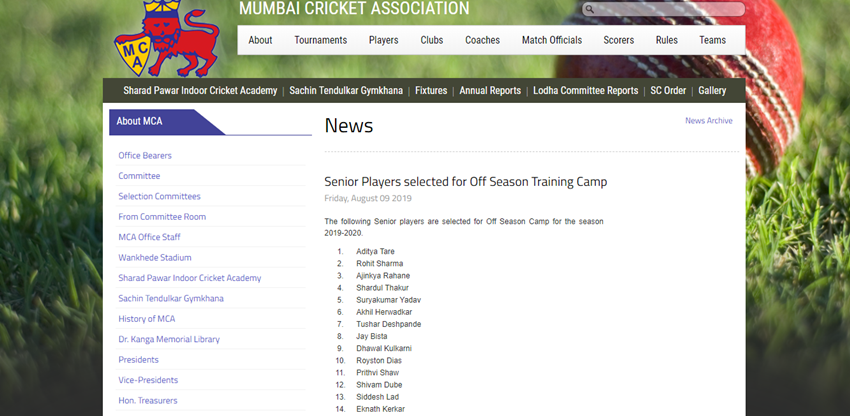Open Office Bearers in sidebar
Image resolution: width=850 pixels, height=416 pixels.
(x=145, y=156)
